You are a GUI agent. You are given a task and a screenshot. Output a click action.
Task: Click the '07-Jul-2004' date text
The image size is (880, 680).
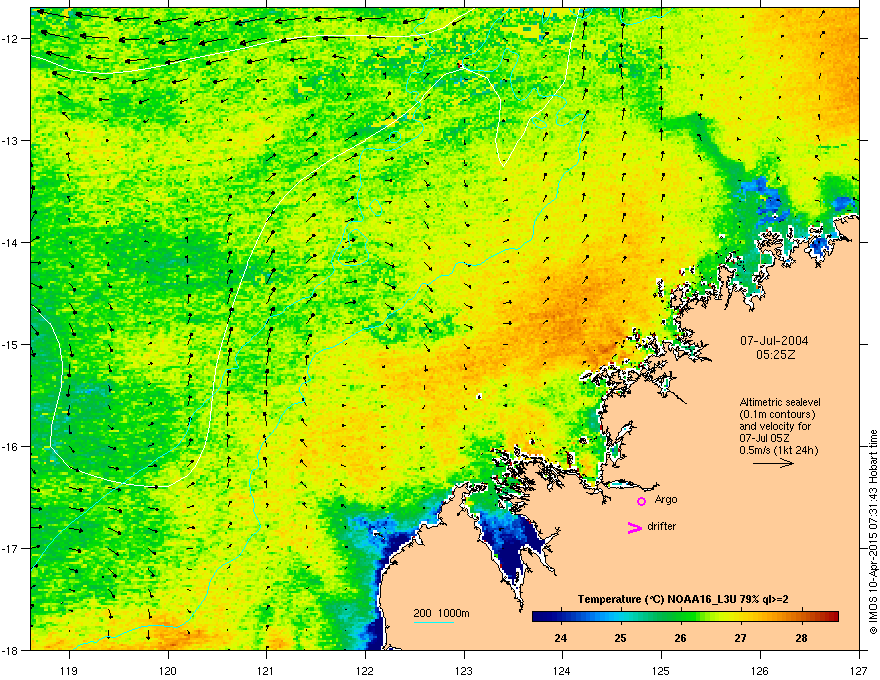pyautogui.click(x=774, y=341)
